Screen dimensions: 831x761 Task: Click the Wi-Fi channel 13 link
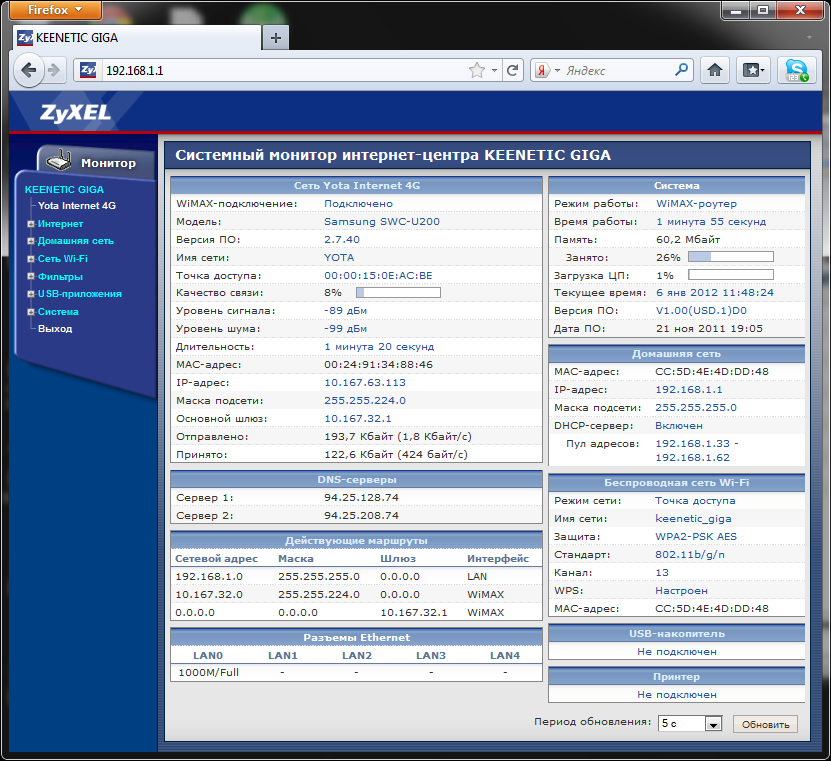pos(662,572)
